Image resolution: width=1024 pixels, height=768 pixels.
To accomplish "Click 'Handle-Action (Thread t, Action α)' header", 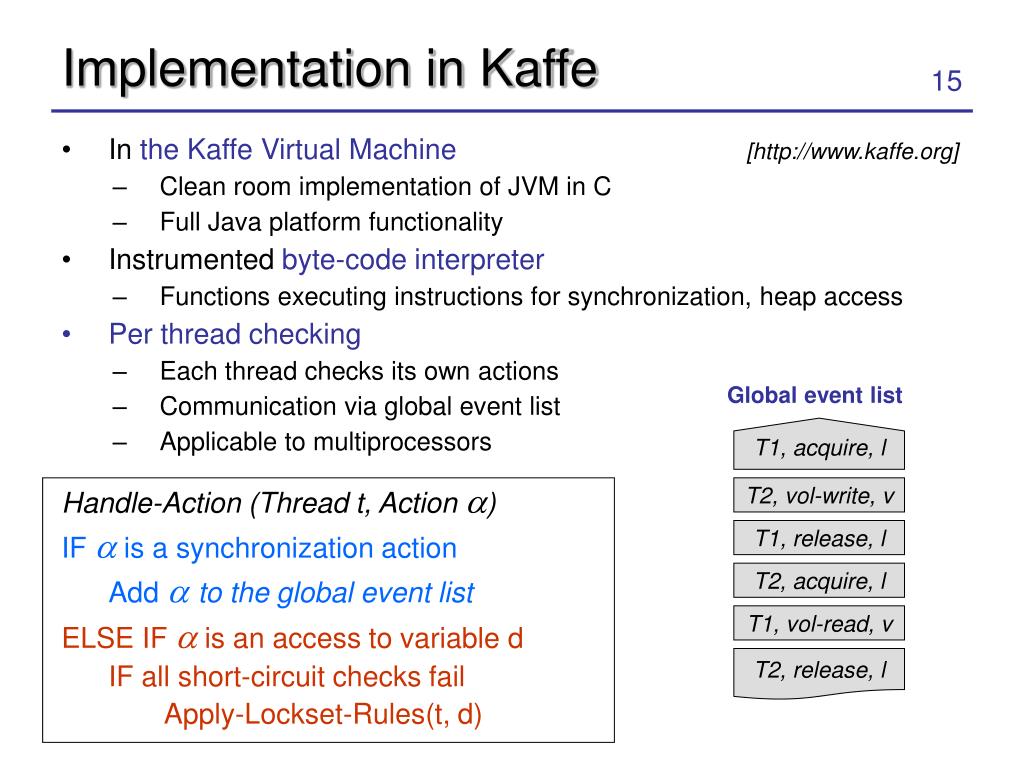I will tap(280, 504).
